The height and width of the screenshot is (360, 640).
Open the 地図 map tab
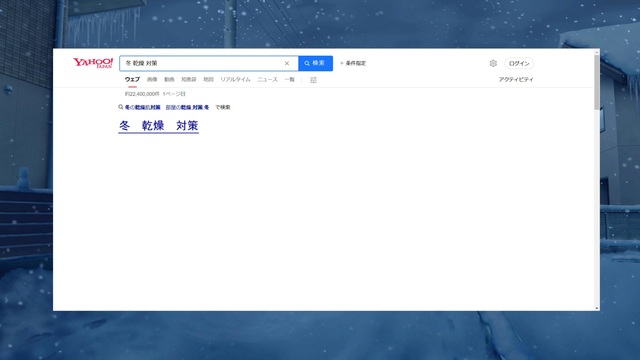pos(209,80)
